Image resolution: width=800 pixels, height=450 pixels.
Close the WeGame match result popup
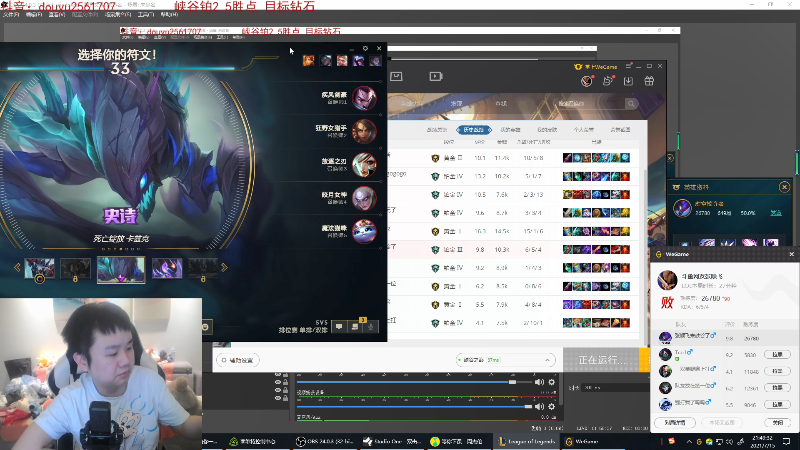[x=792, y=254]
